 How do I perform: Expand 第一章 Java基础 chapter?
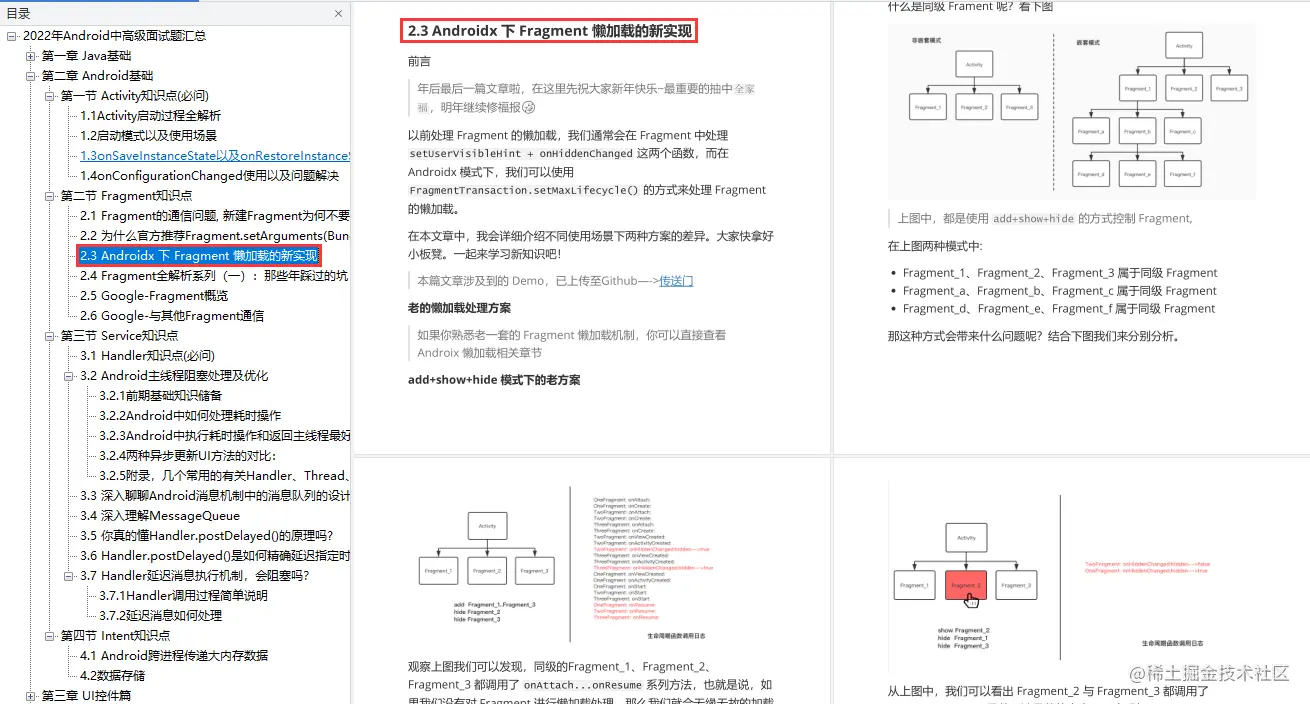[30, 56]
